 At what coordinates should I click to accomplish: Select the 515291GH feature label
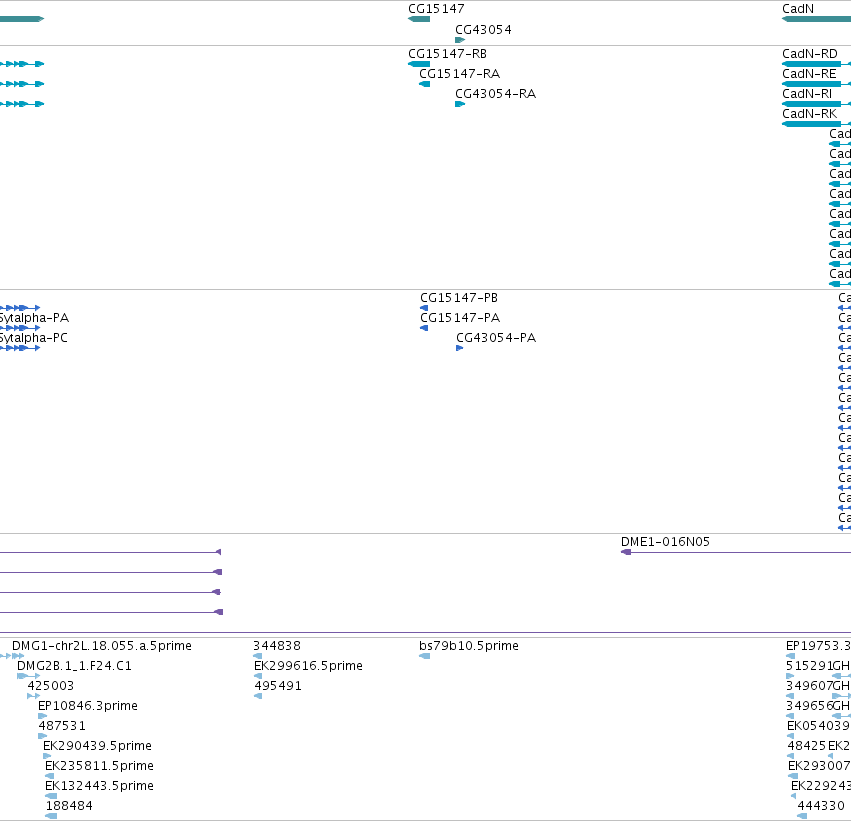(x=818, y=666)
